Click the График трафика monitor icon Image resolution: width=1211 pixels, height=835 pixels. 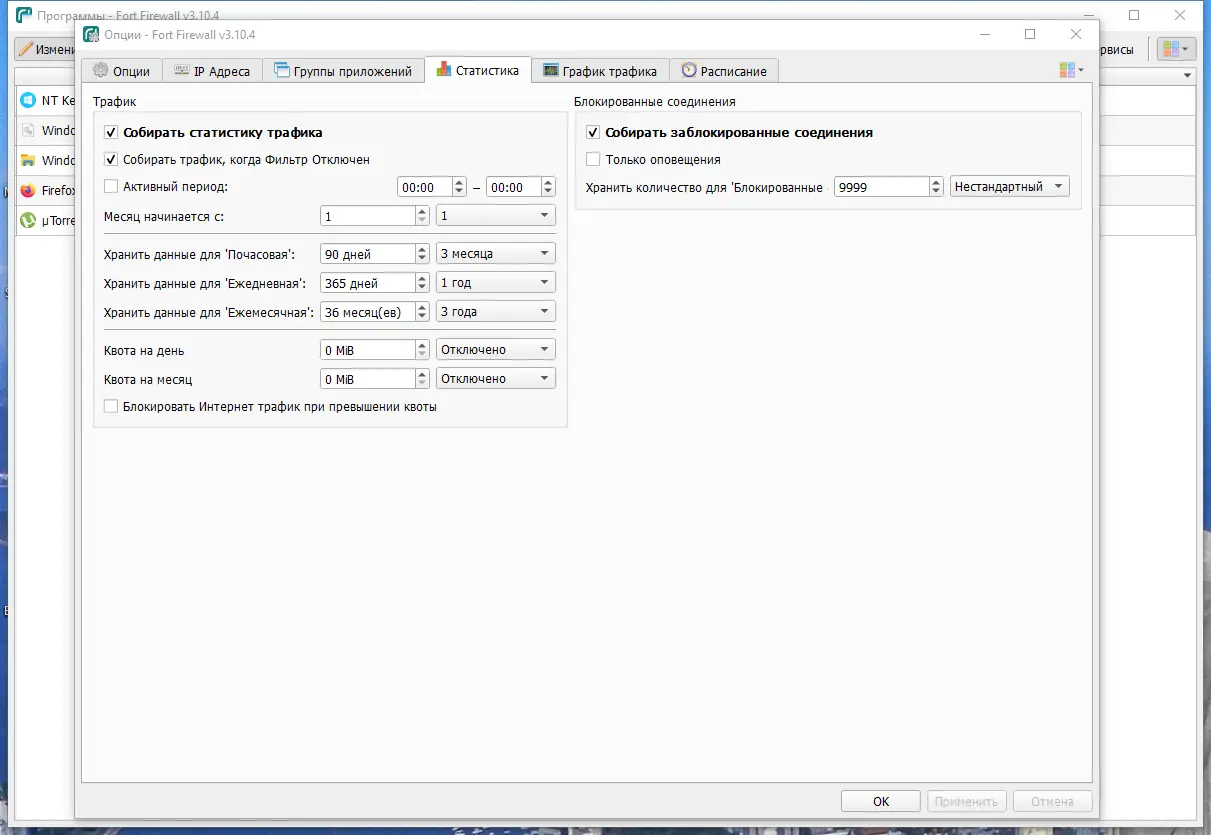point(550,71)
